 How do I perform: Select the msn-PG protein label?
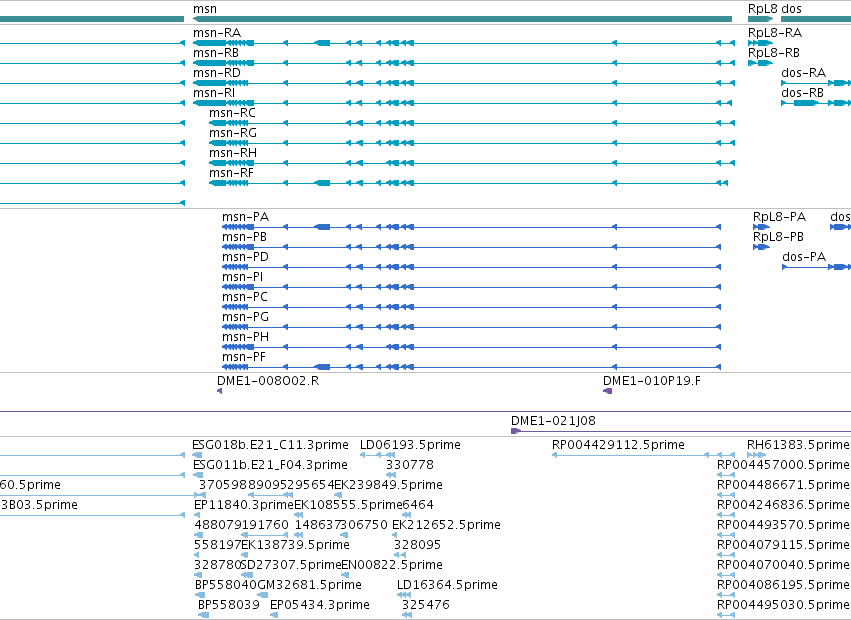point(245,318)
